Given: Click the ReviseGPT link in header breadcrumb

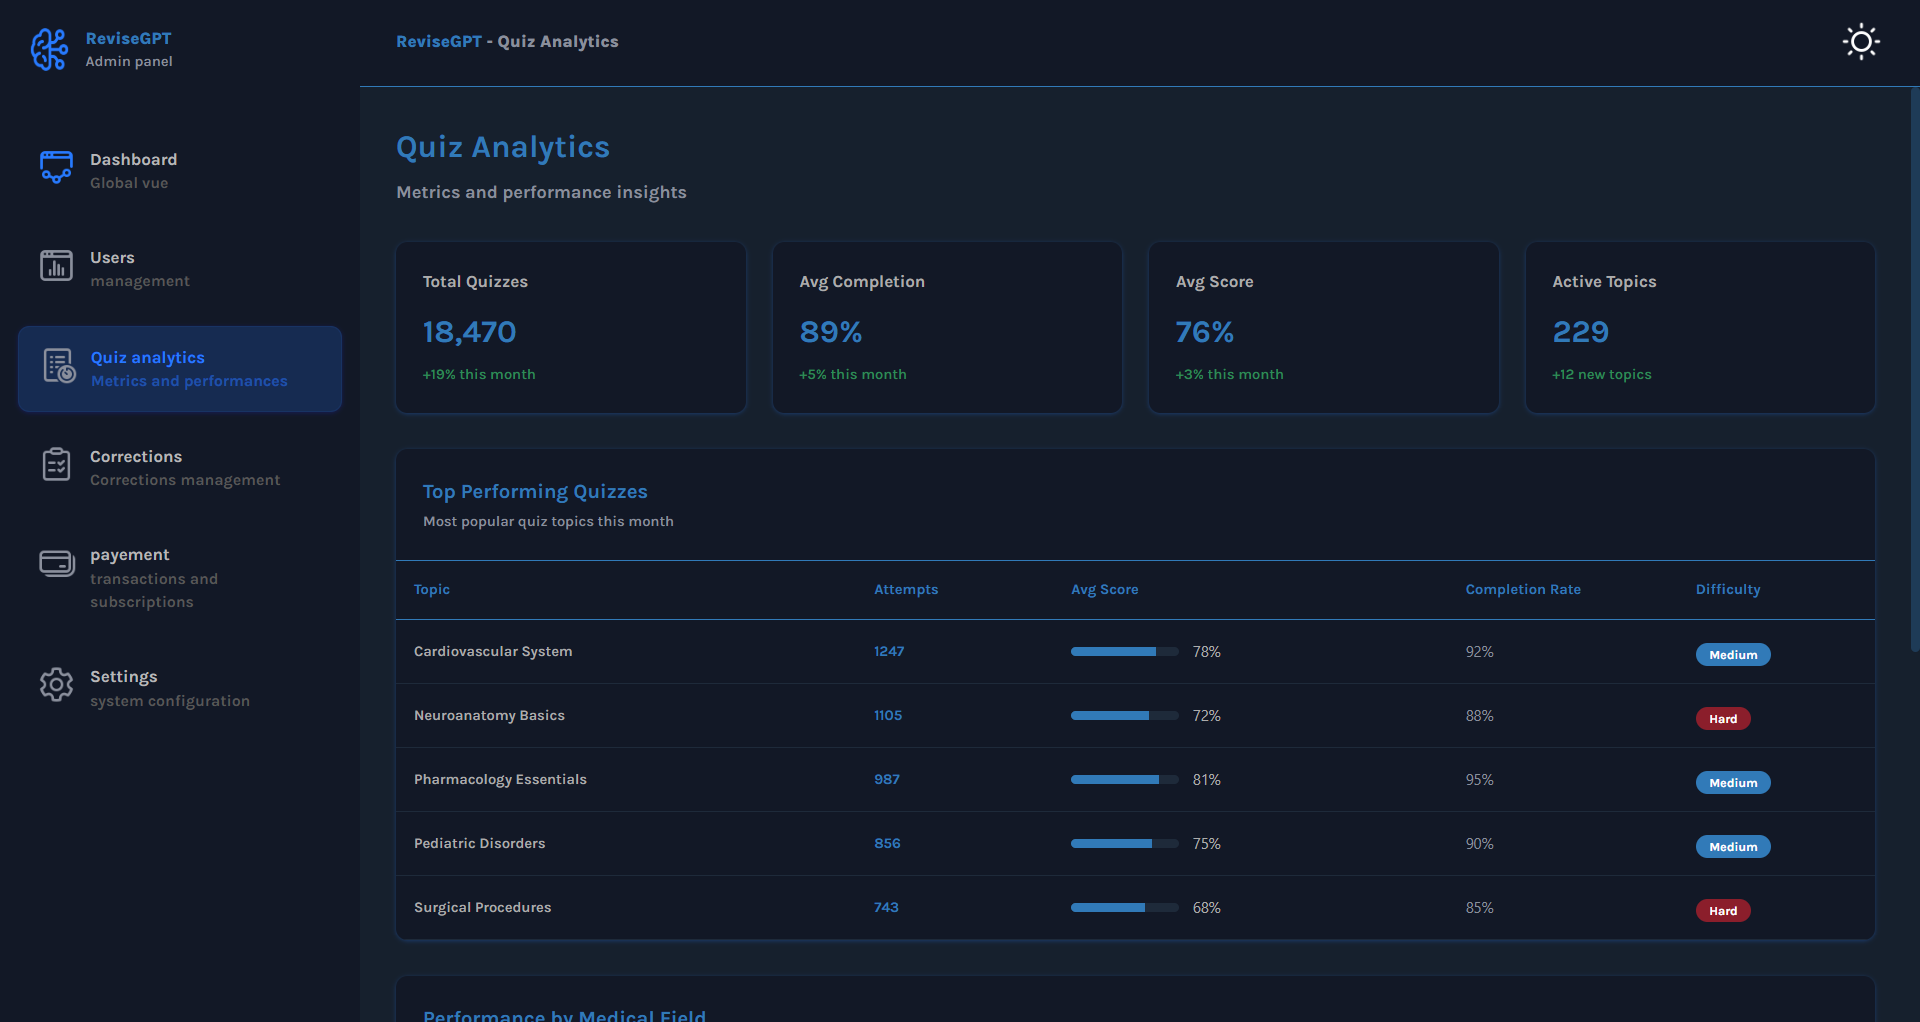Looking at the screenshot, I should 439,42.
